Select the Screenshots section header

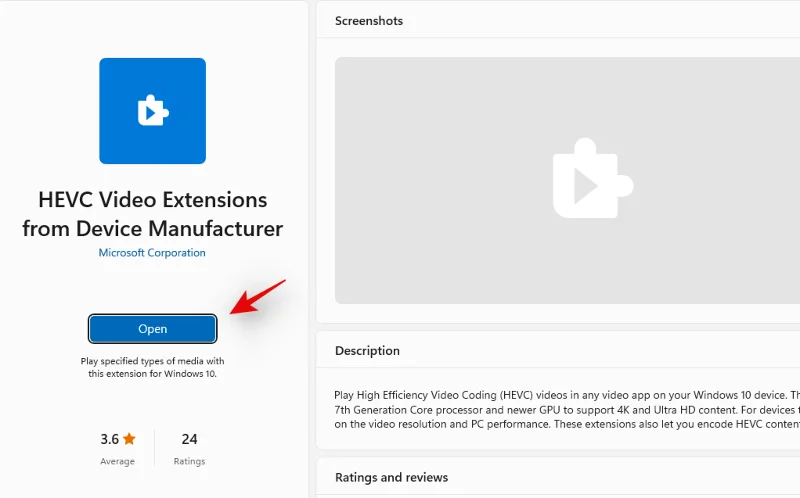tap(369, 21)
